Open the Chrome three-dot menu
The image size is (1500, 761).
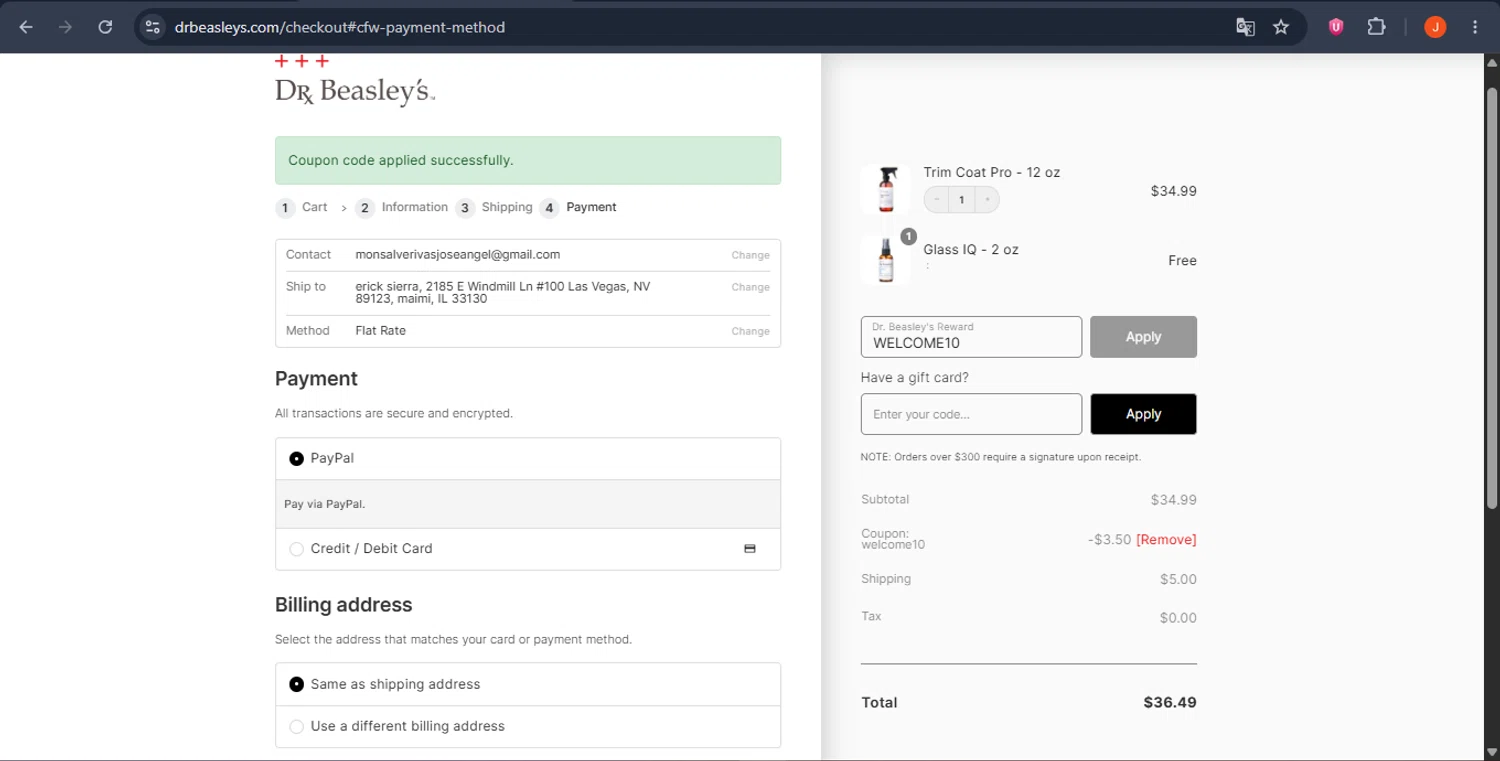1475,27
